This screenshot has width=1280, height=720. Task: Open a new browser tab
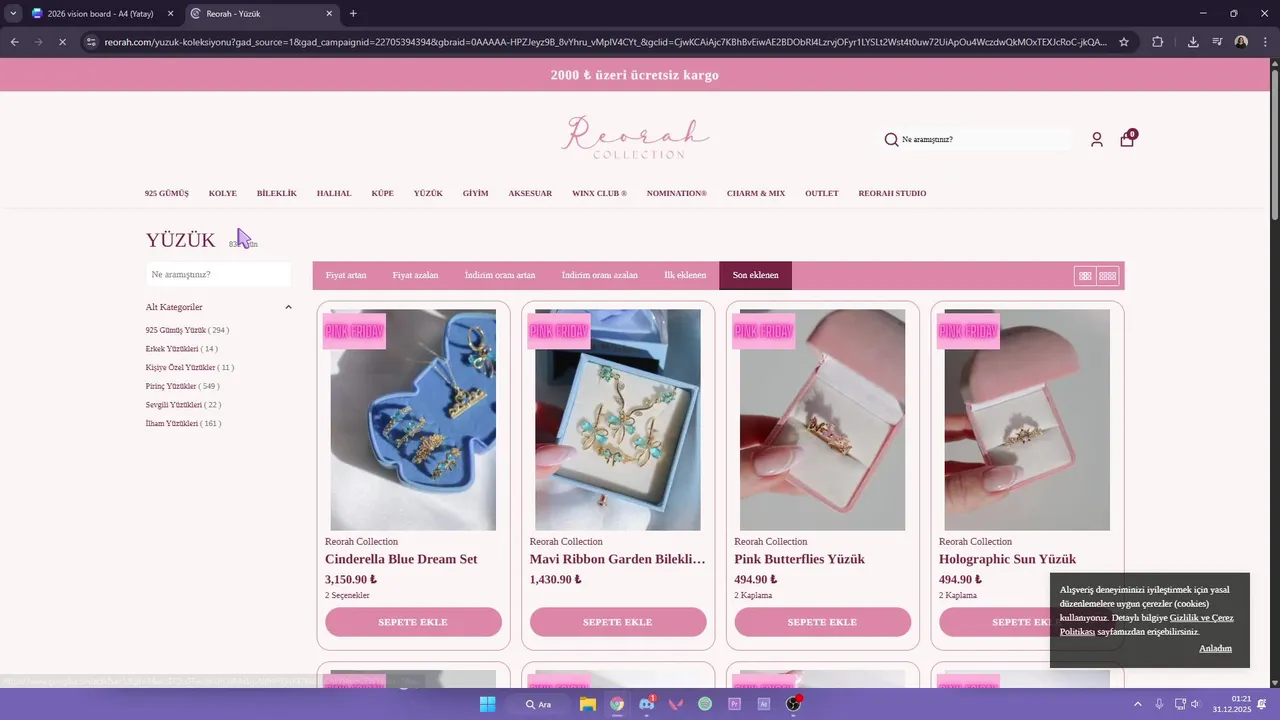click(x=353, y=14)
